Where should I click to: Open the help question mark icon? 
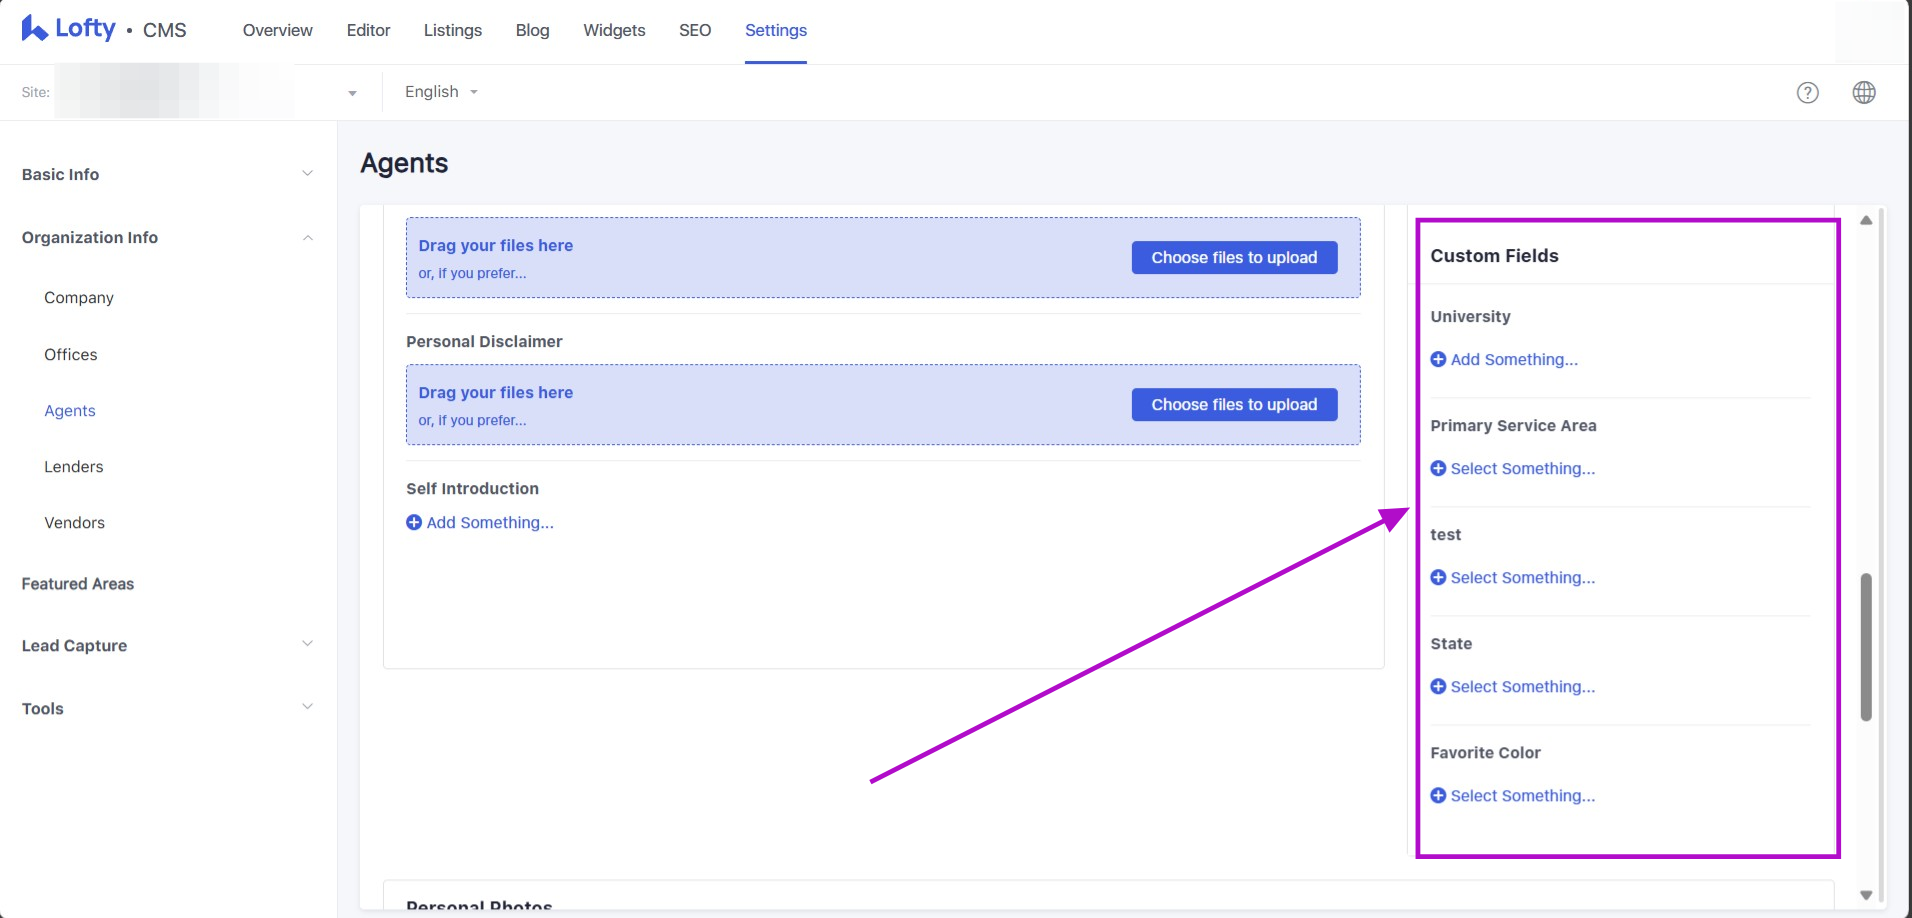click(x=1807, y=93)
